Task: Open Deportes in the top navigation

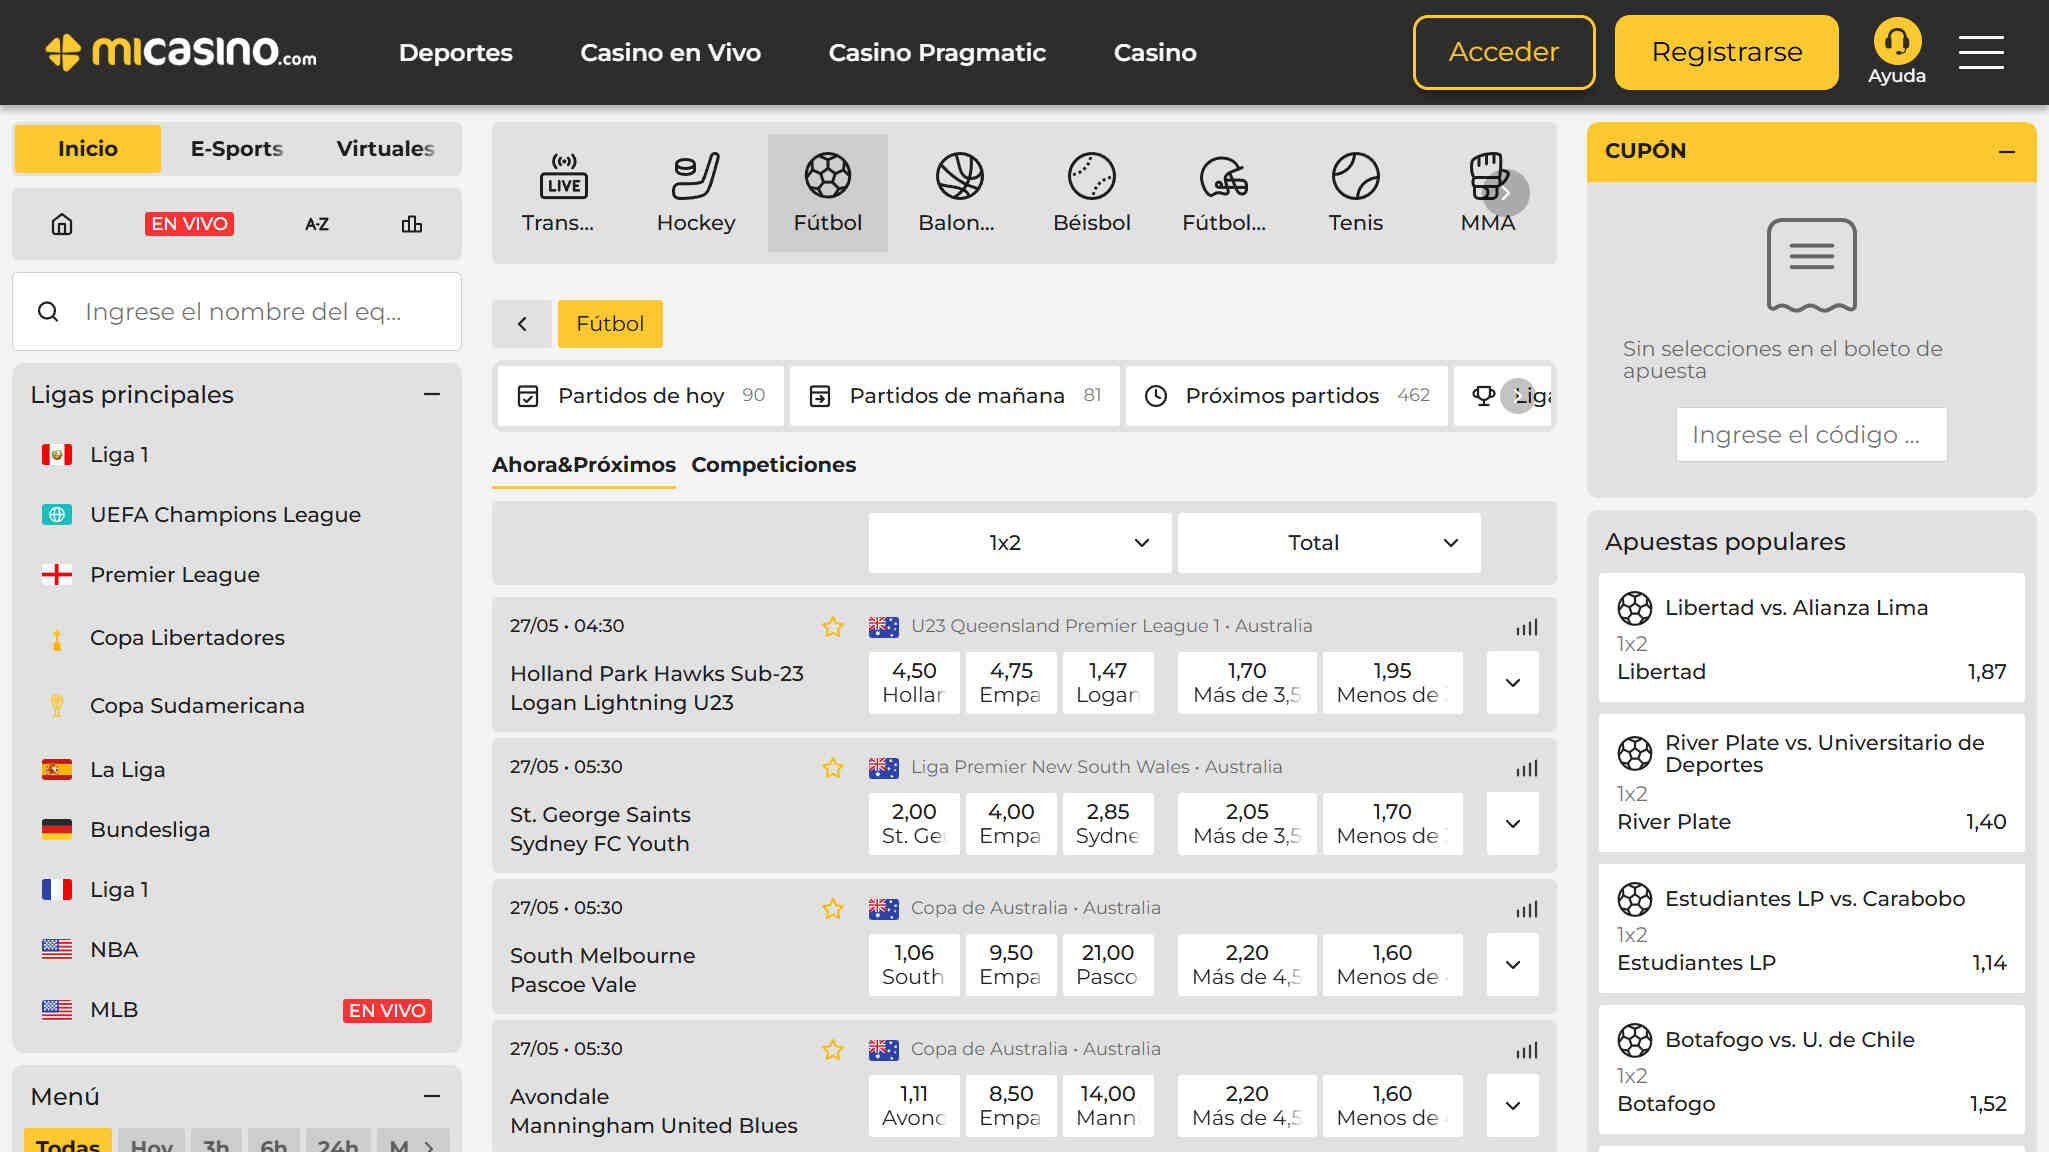Action: [455, 52]
